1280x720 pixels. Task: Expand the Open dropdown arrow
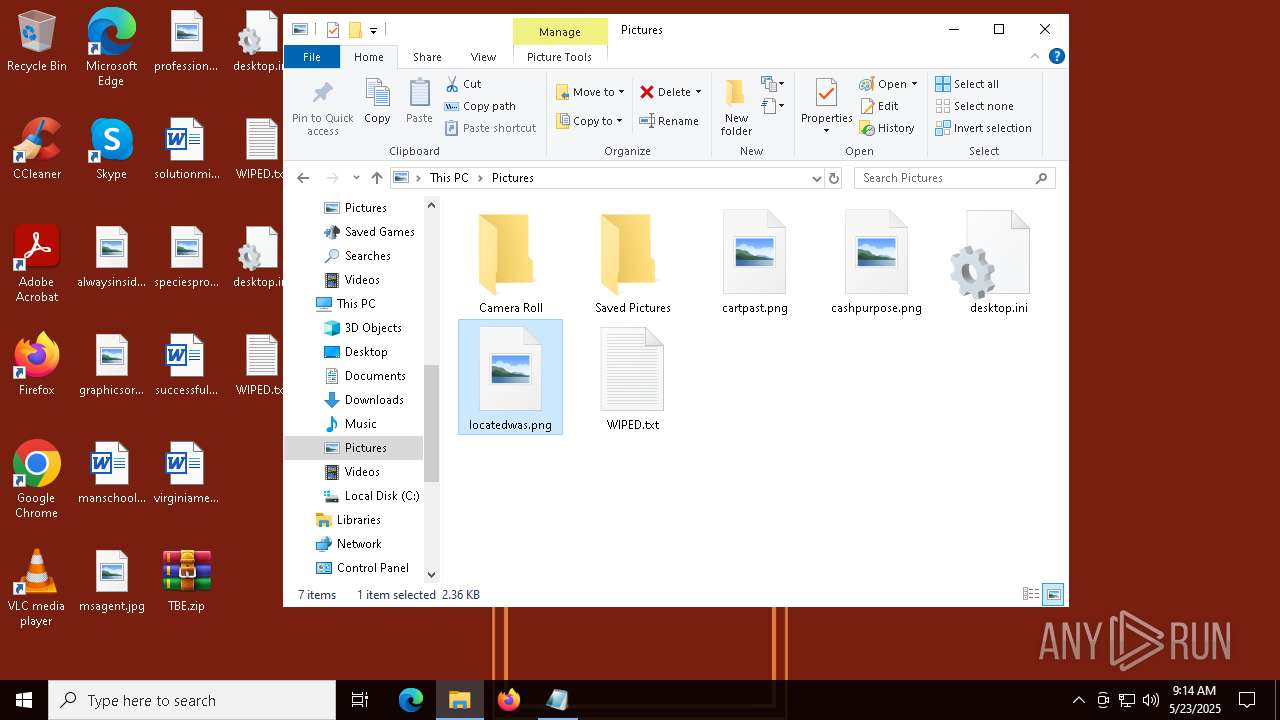[914, 84]
